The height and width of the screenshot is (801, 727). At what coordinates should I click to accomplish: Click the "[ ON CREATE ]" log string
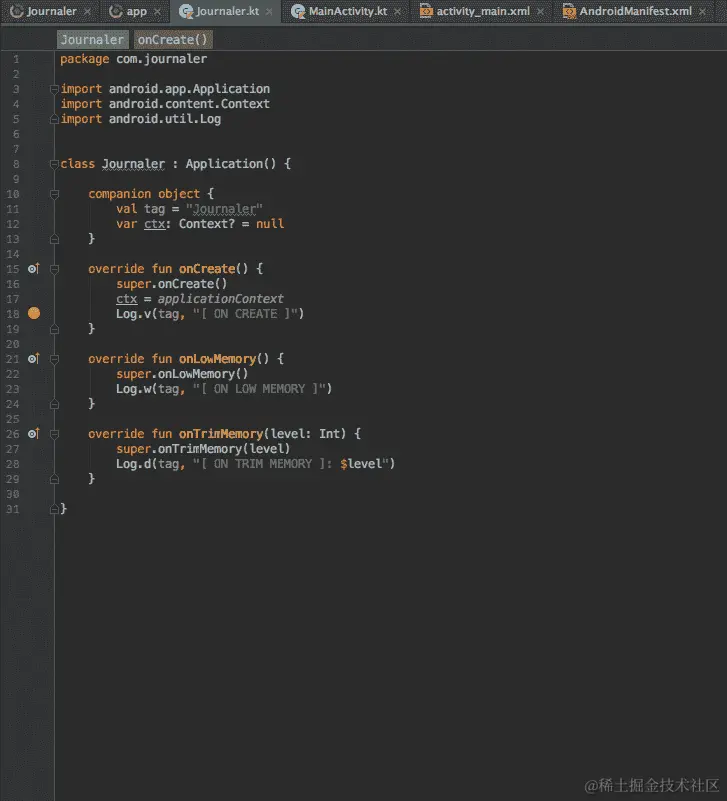[x=245, y=314]
